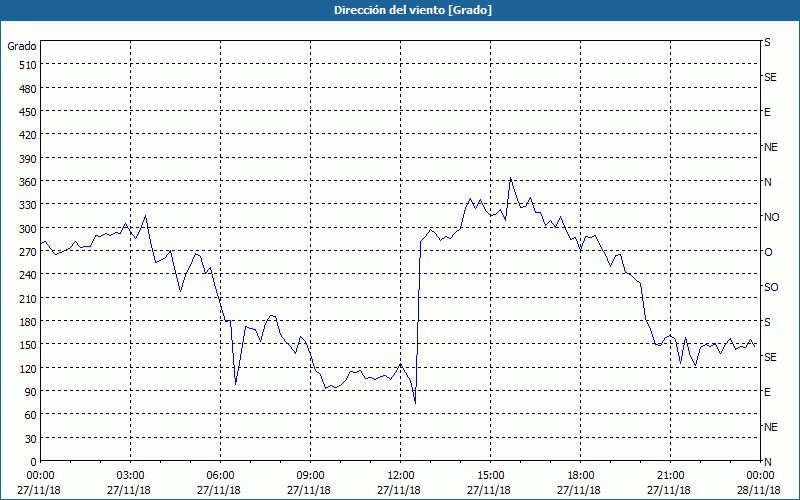Click the 09:00 time axis label
The width and height of the screenshot is (800, 500).
click(x=310, y=476)
